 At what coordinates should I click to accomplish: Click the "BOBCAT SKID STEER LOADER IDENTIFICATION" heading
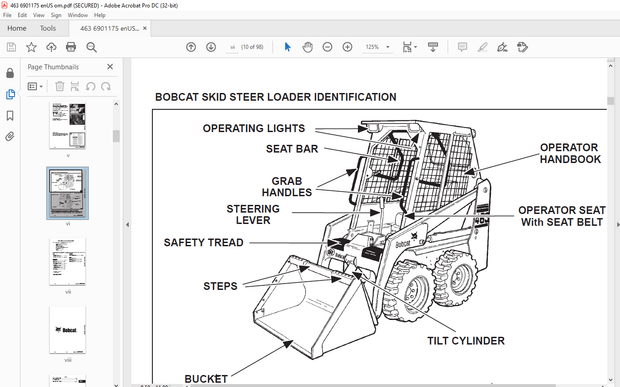(x=276, y=97)
